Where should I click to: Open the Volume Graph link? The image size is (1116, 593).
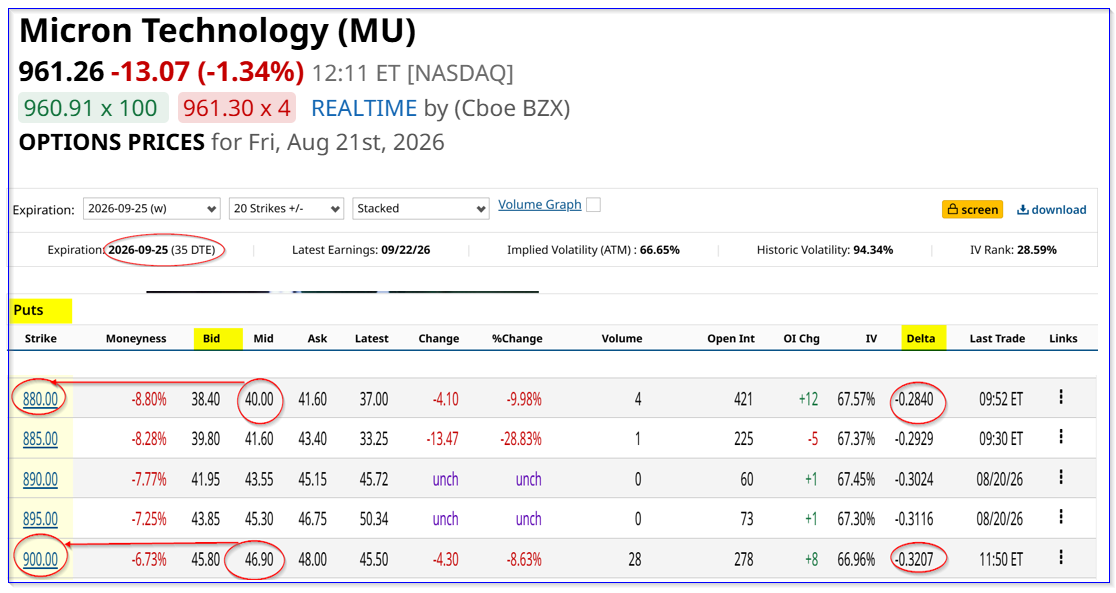(539, 205)
